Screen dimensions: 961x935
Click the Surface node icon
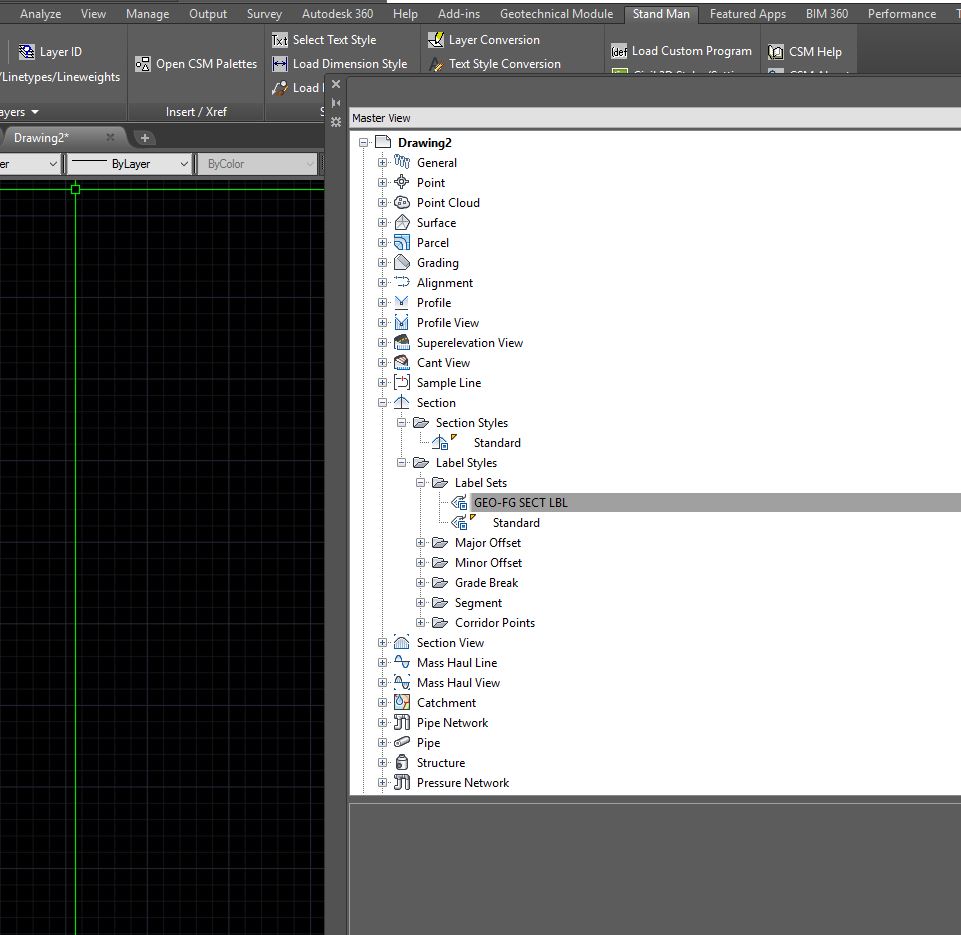402,222
